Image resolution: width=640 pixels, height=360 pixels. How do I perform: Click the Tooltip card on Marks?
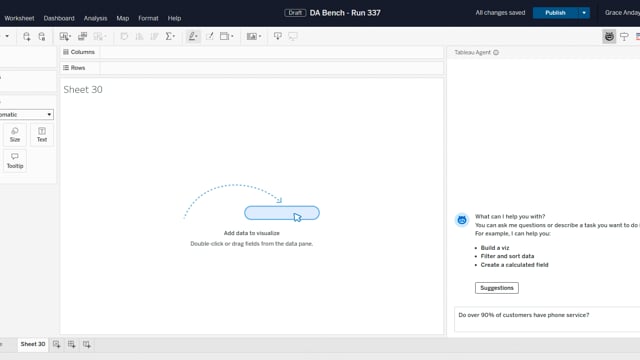15,160
